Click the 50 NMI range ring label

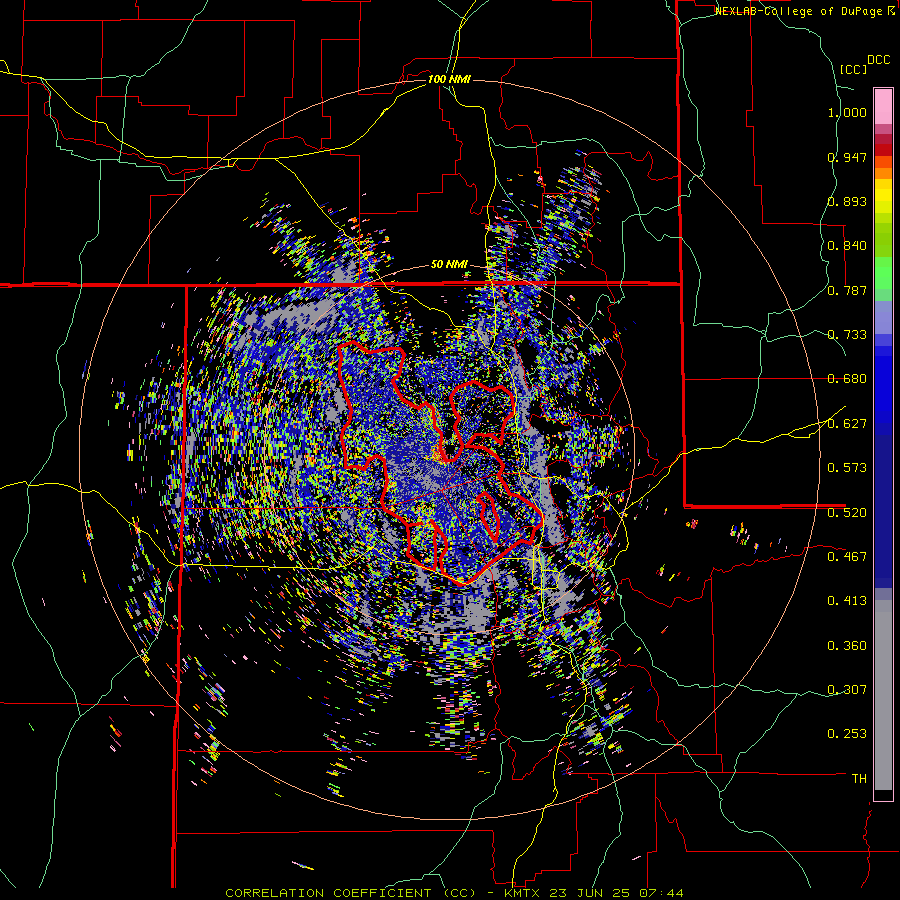pyautogui.click(x=449, y=264)
